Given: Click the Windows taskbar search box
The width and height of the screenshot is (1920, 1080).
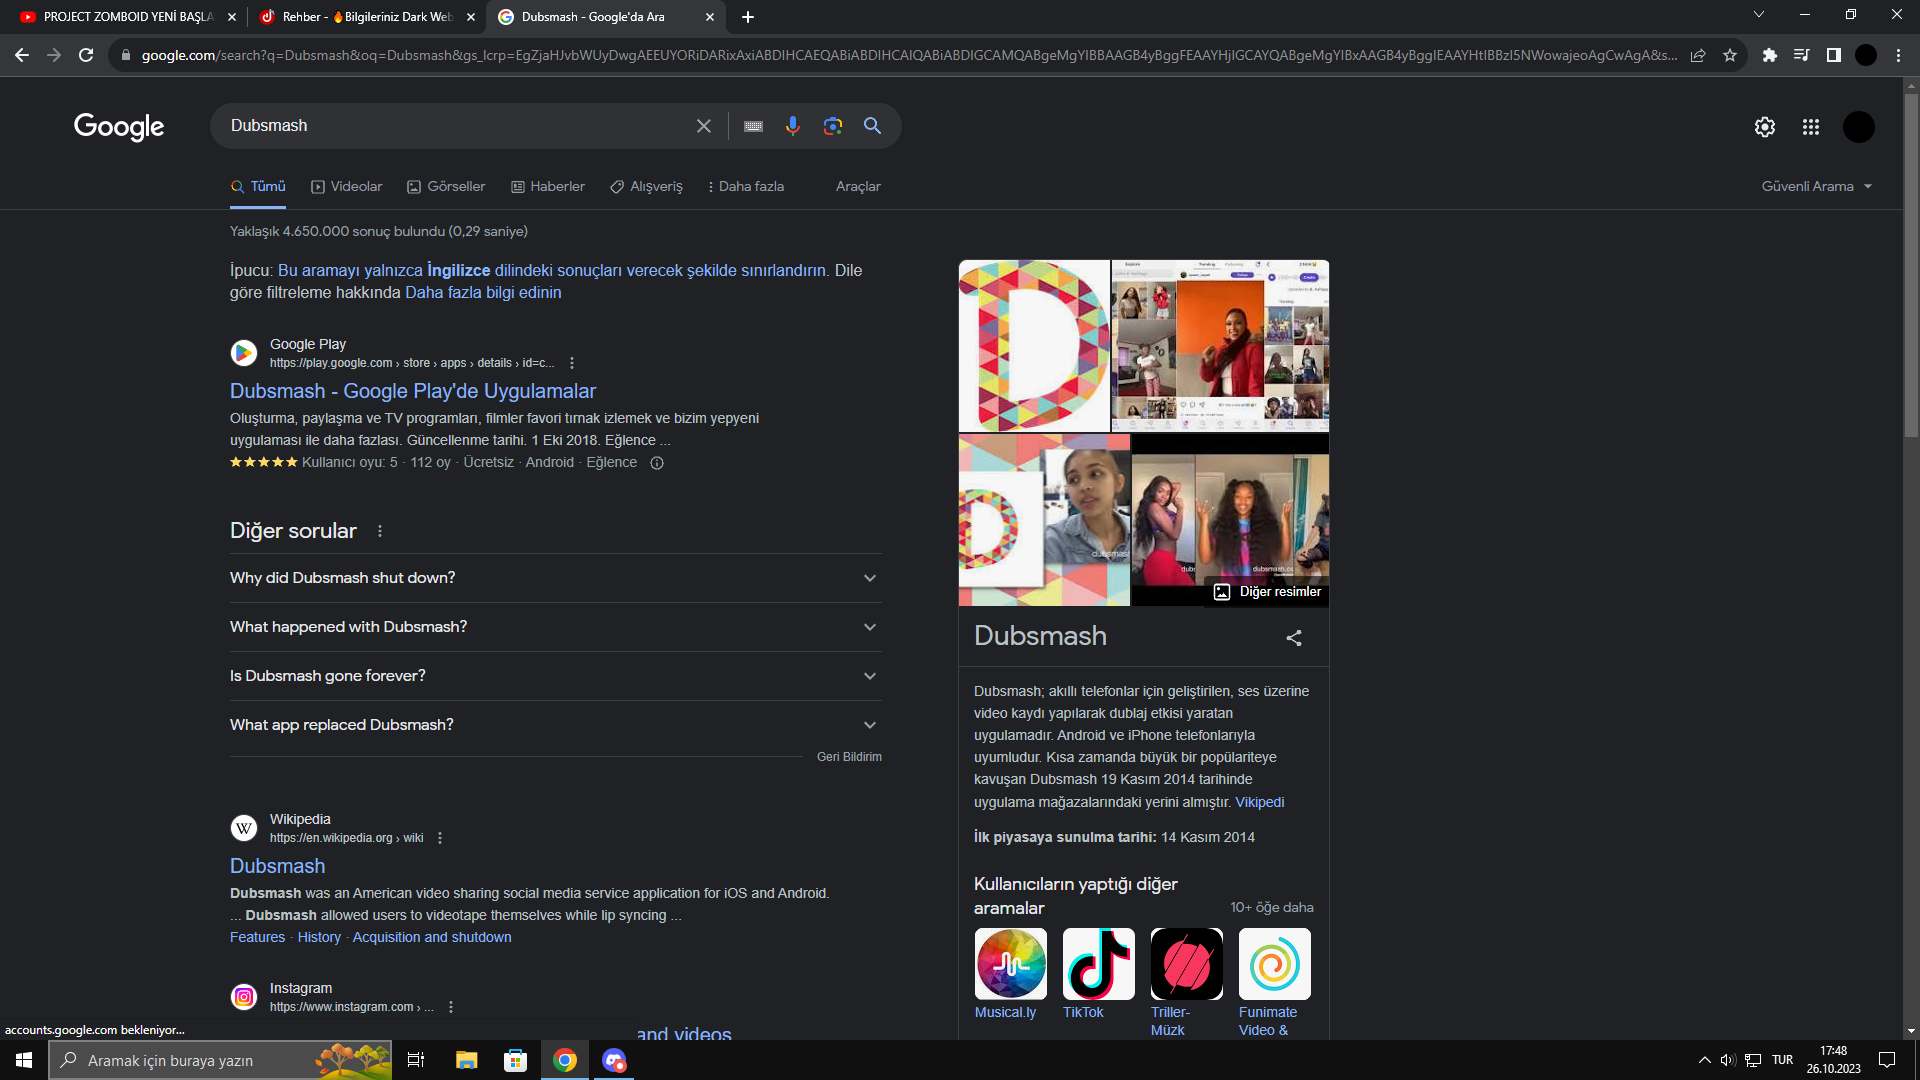Looking at the screenshot, I should [x=220, y=1060].
